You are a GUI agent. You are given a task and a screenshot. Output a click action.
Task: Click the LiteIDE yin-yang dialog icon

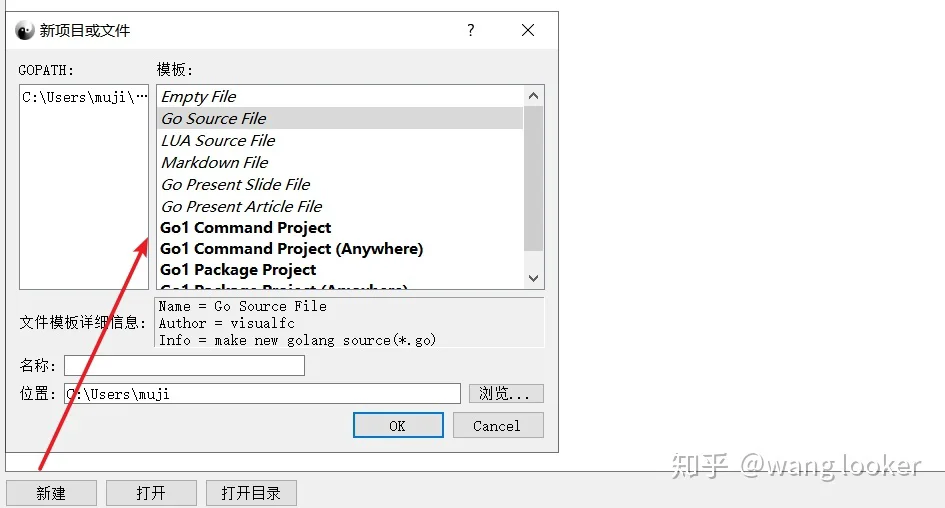pos(25,30)
